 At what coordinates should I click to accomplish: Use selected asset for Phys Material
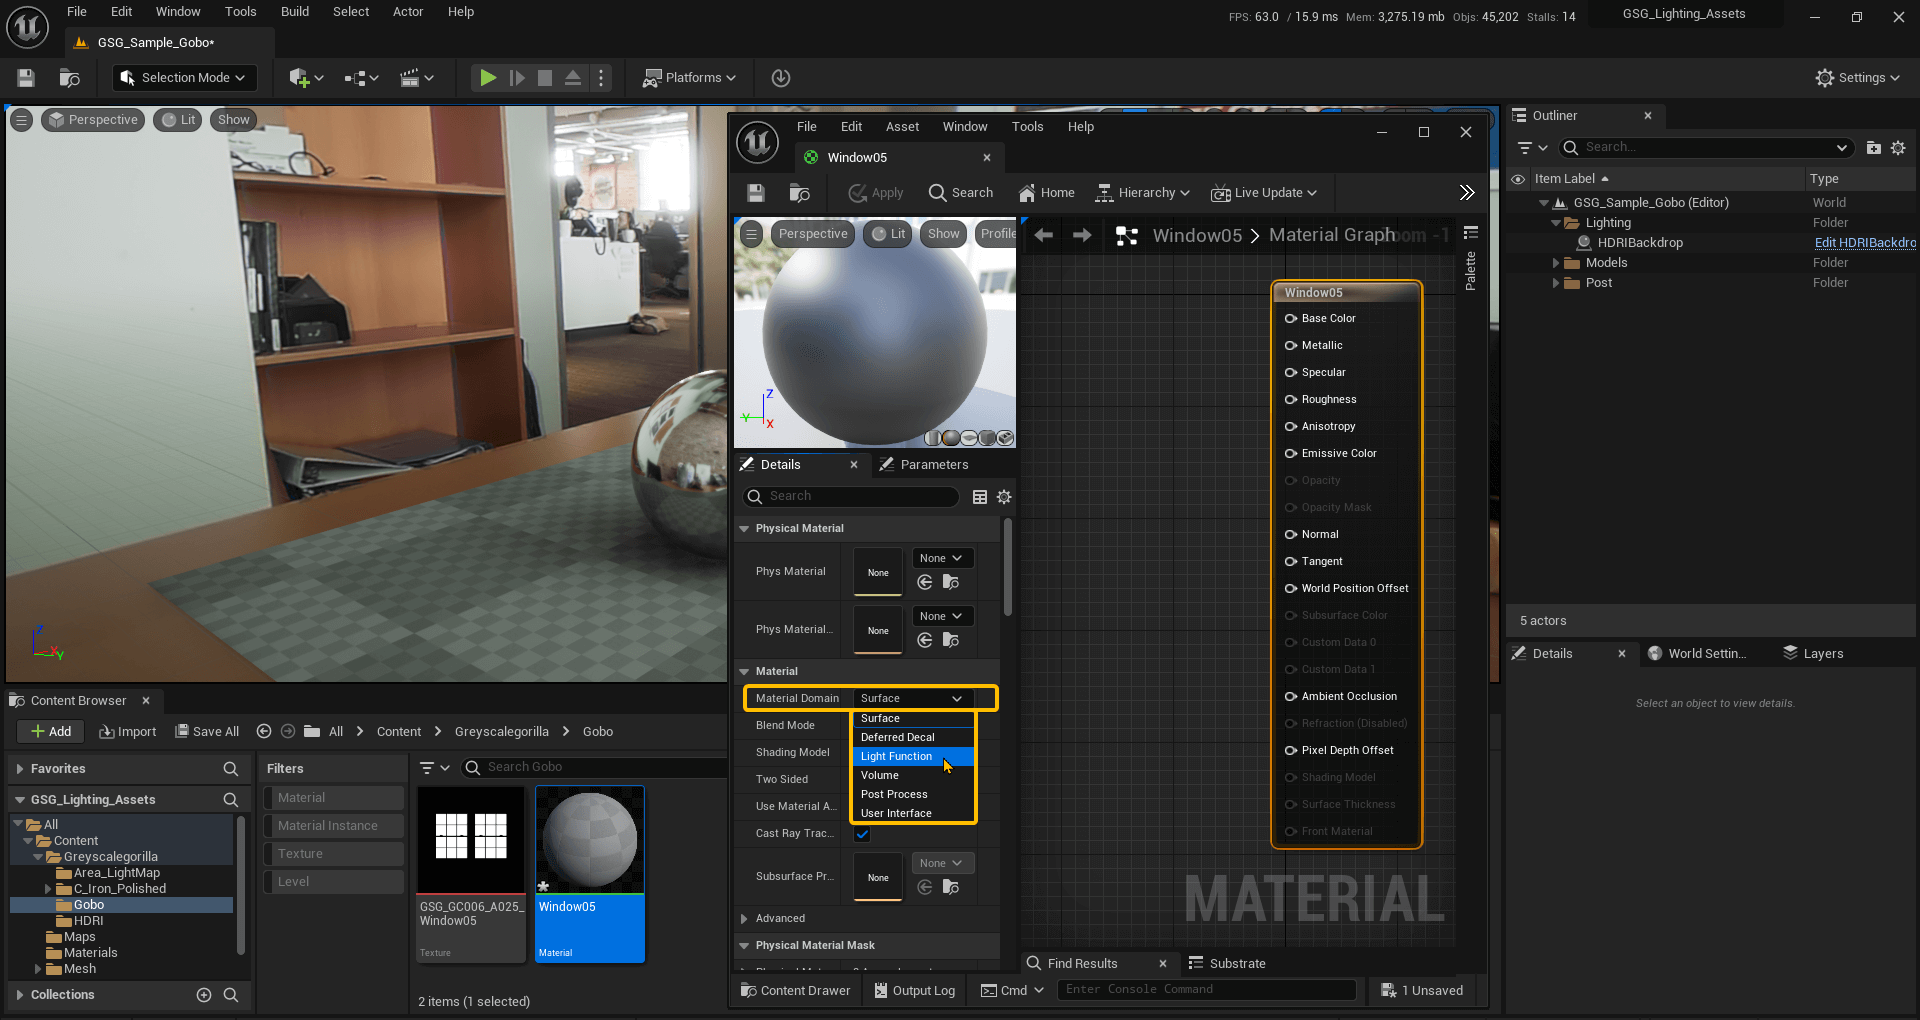(x=925, y=582)
